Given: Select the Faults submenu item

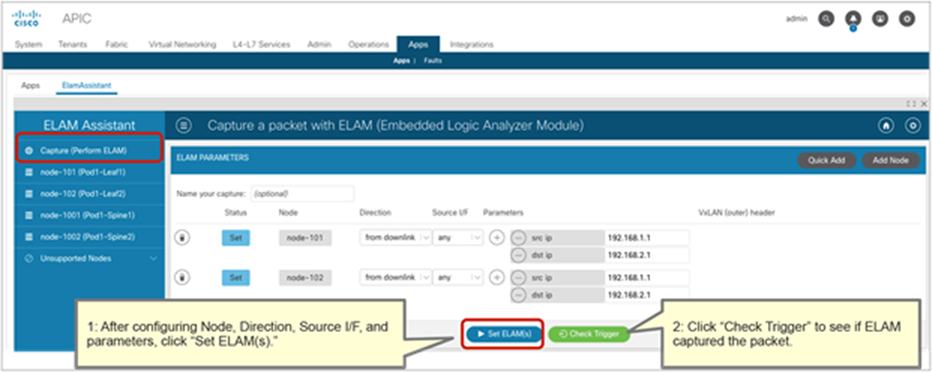Looking at the screenshot, I should (433, 61).
